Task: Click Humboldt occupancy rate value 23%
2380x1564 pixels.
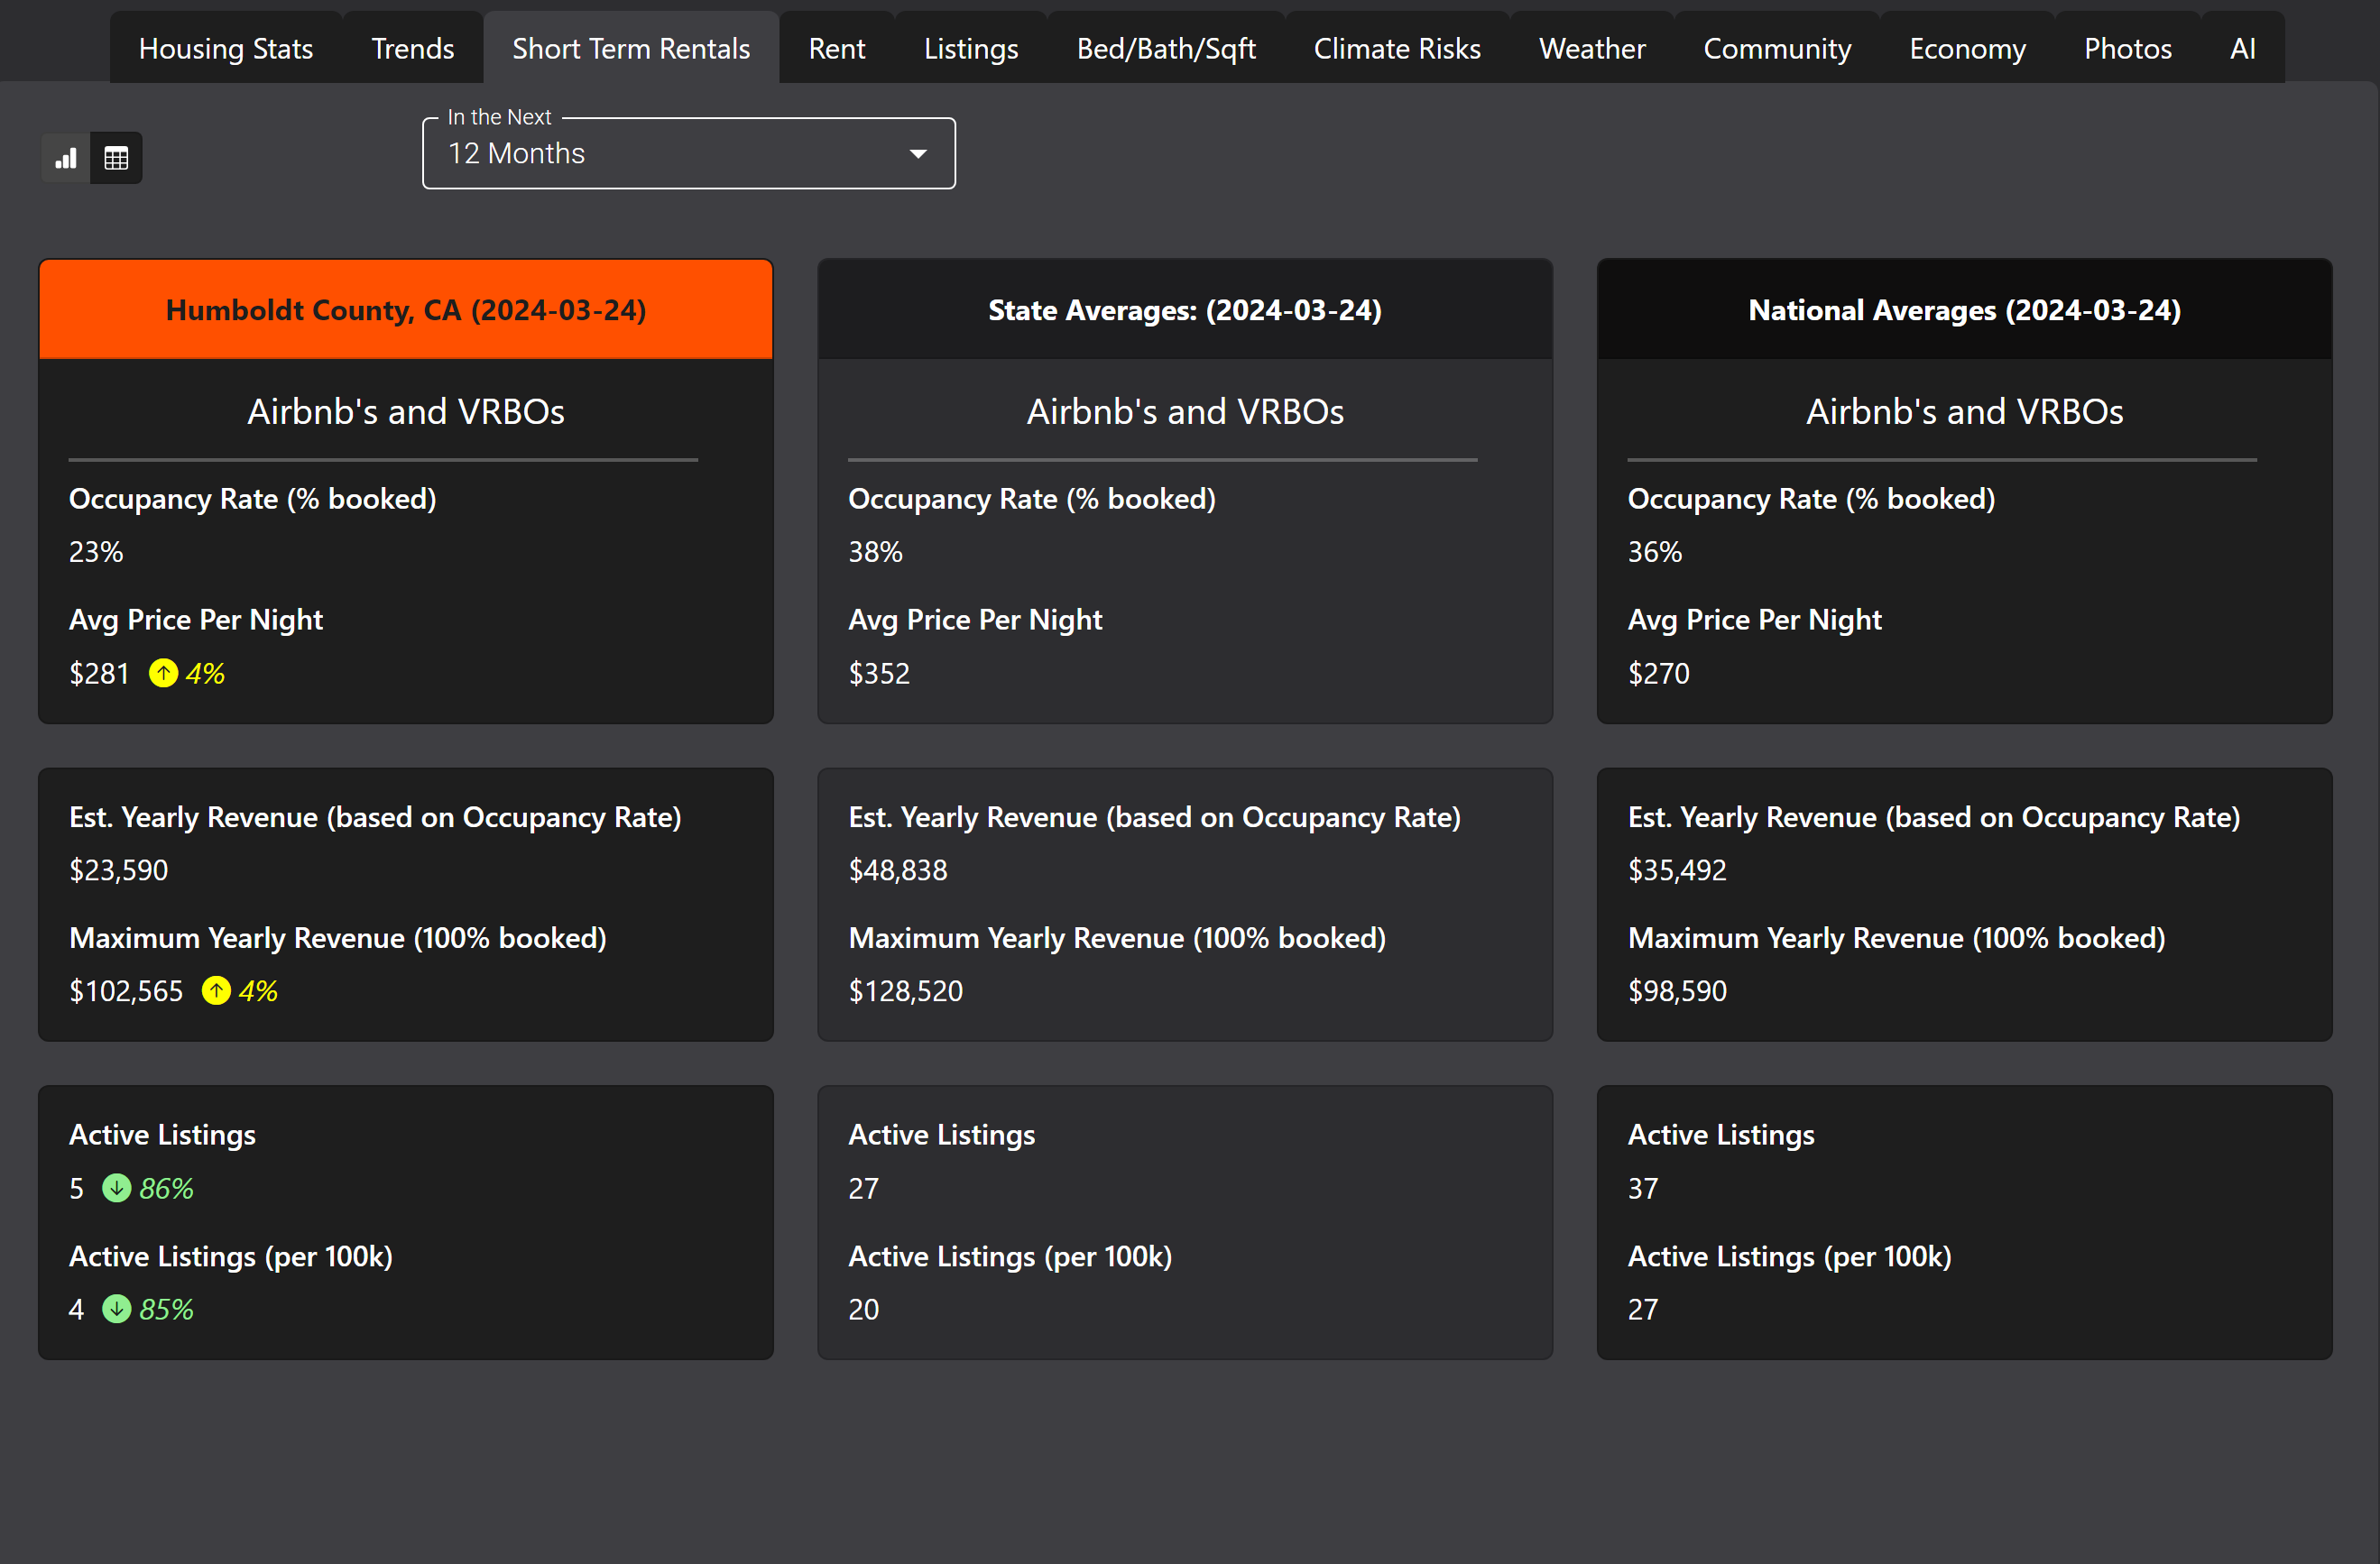Action: point(96,552)
